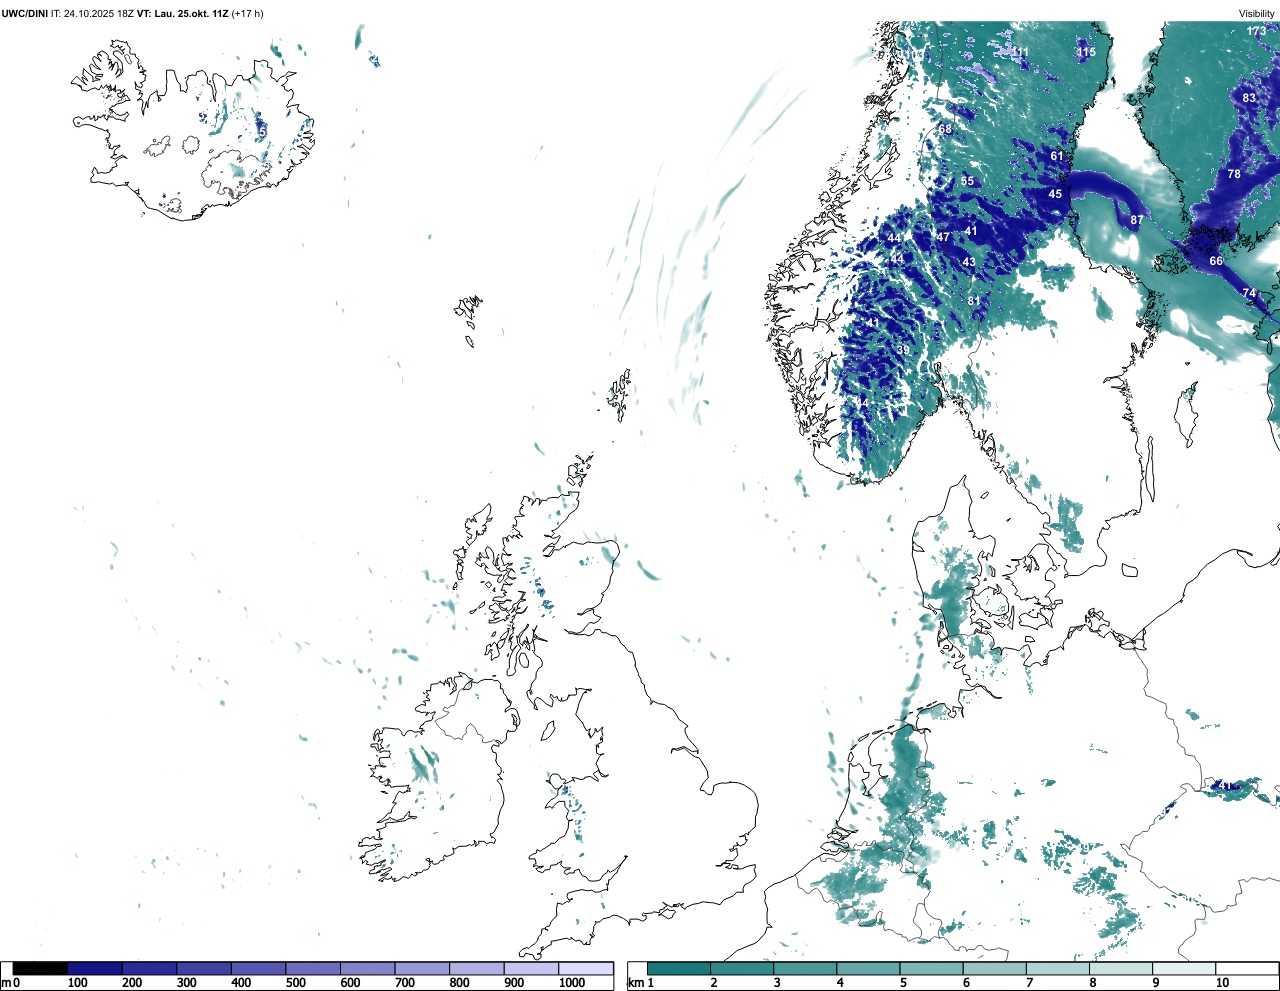The image size is (1280, 991).
Task: Click the '700' label in meter legend
Action: click(x=405, y=983)
